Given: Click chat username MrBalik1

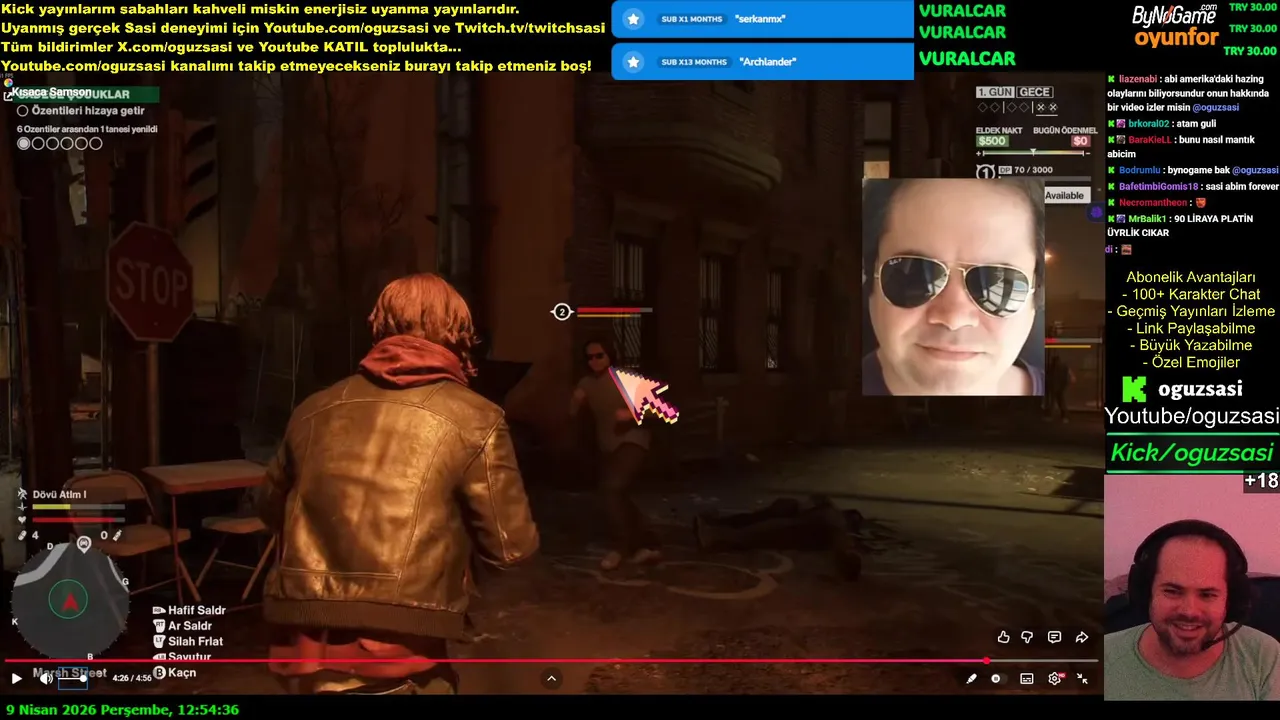Looking at the screenshot, I should [1148, 219].
